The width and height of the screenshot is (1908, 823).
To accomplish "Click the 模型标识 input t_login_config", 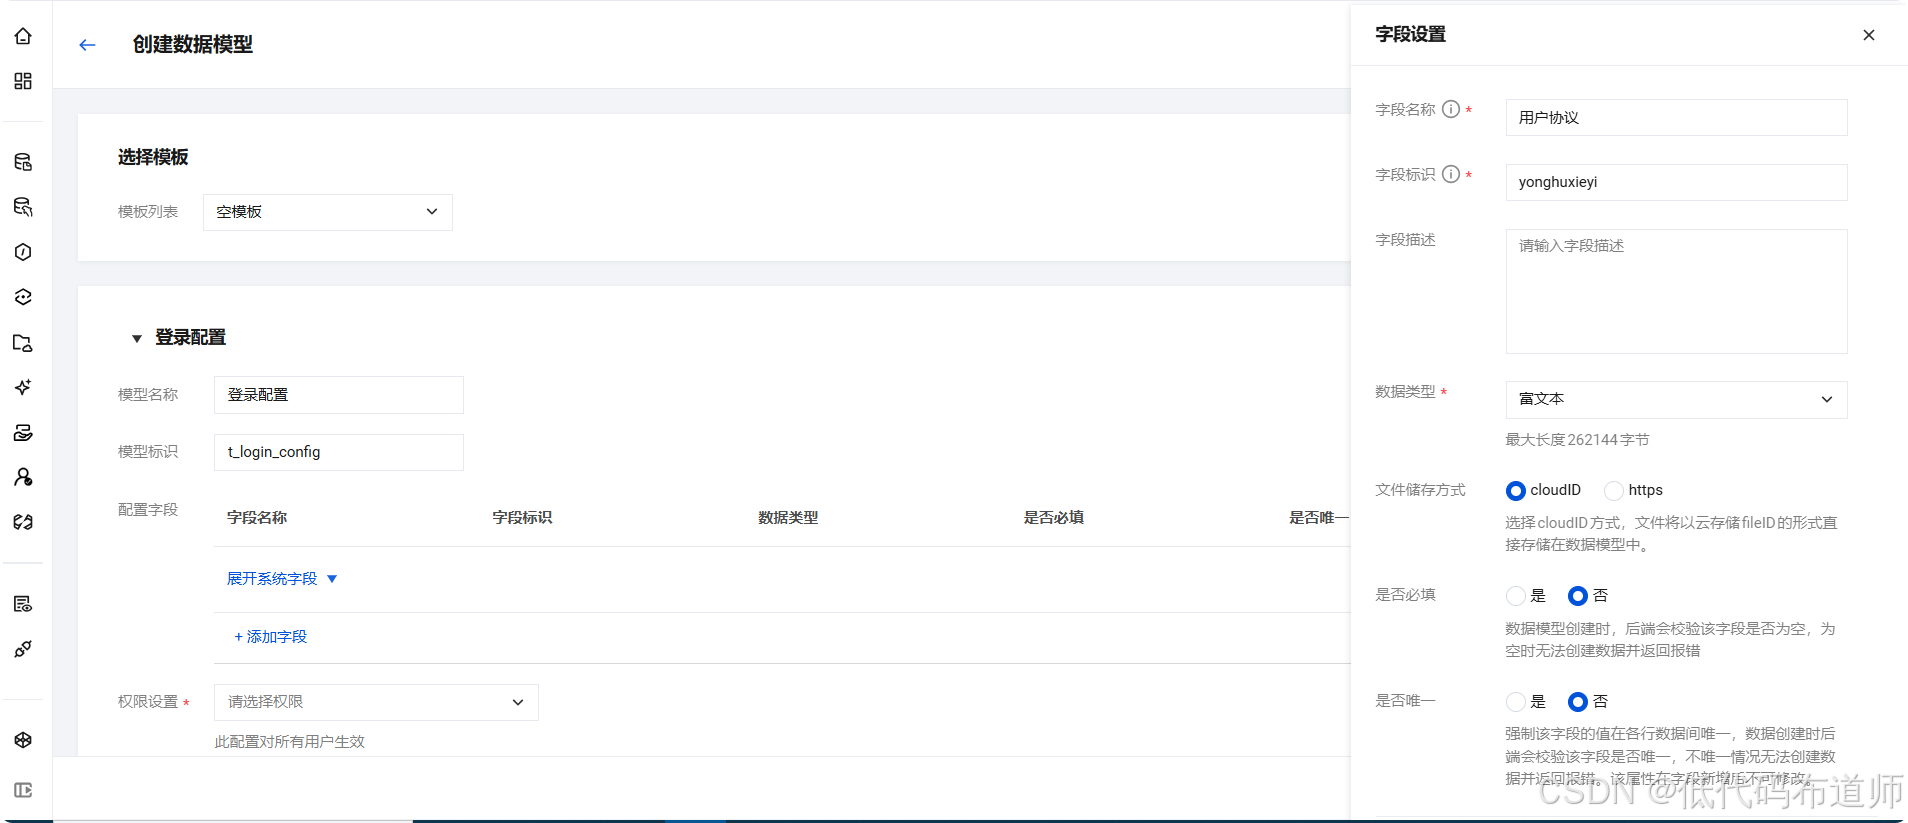I will click(339, 452).
